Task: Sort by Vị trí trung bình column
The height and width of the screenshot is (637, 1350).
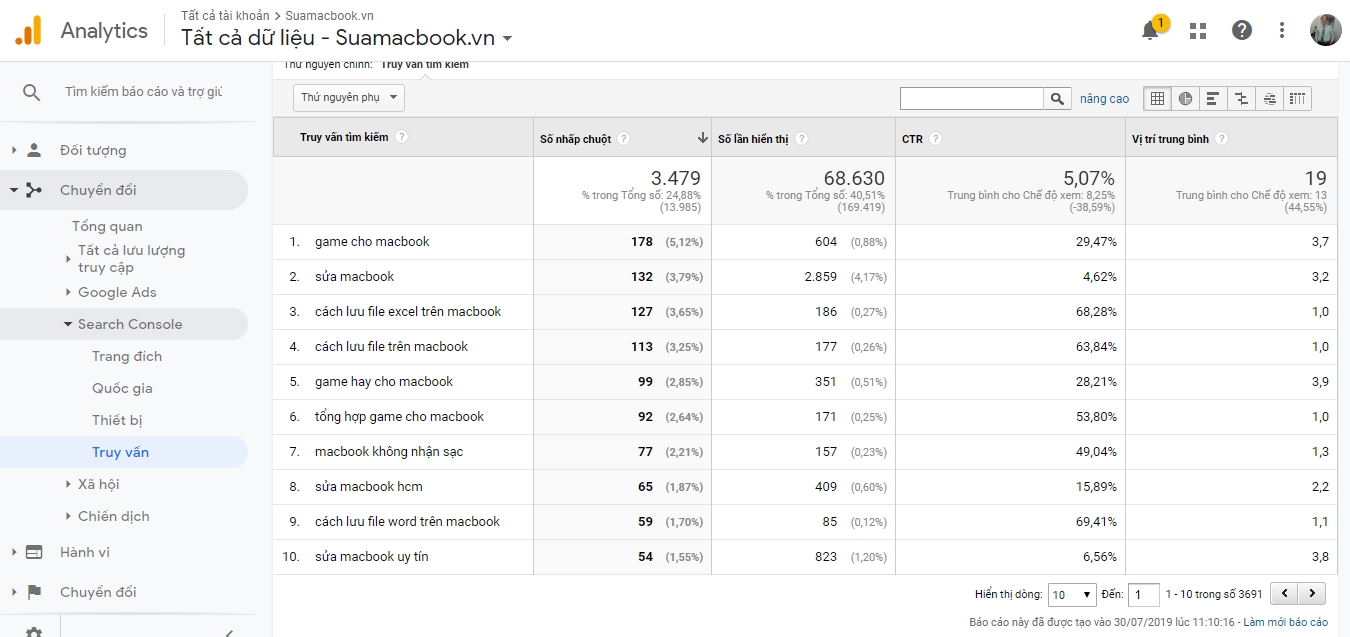Action: (x=1170, y=139)
